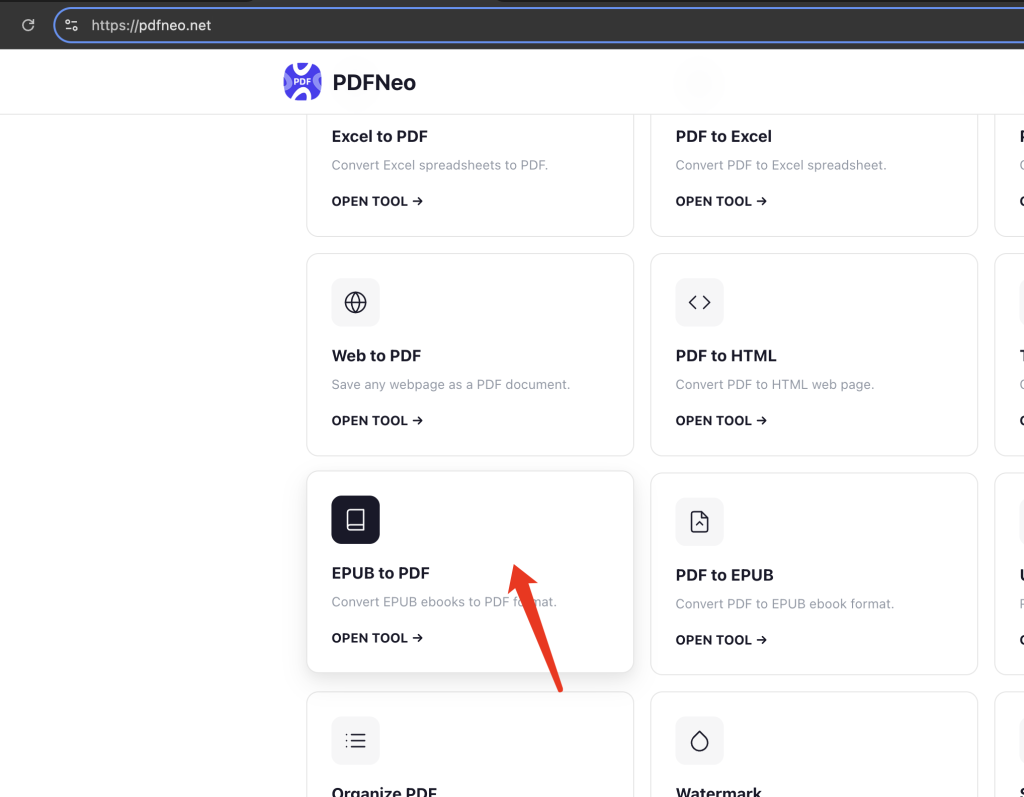
Task: Open the Excel to PDF tool link
Action: pyautogui.click(x=377, y=201)
